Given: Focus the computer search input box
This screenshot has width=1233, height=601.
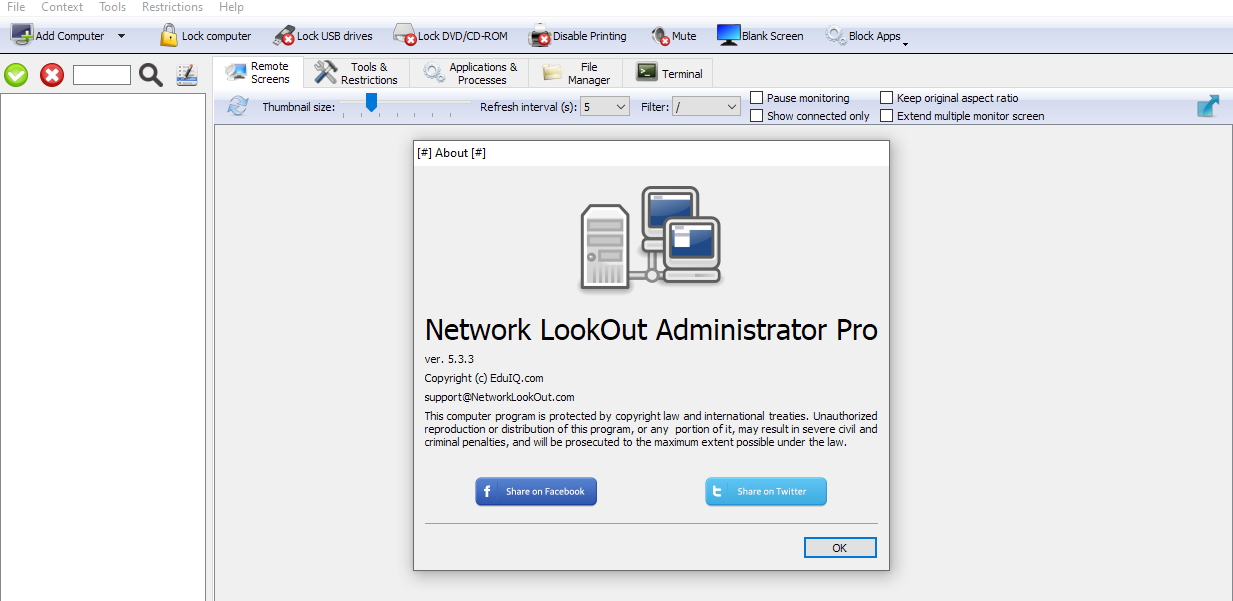Looking at the screenshot, I should pos(102,75).
